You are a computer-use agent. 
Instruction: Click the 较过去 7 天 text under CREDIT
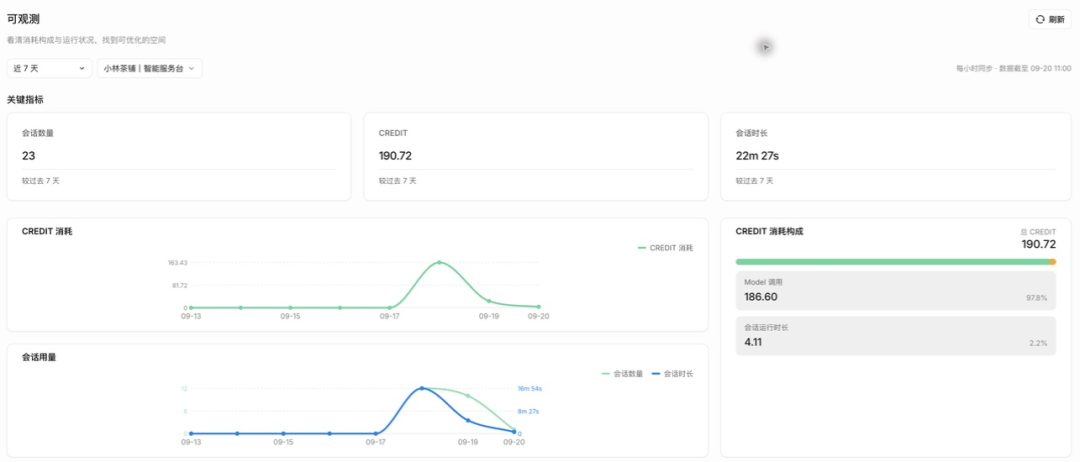pyautogui.click(x=397, y=181)
